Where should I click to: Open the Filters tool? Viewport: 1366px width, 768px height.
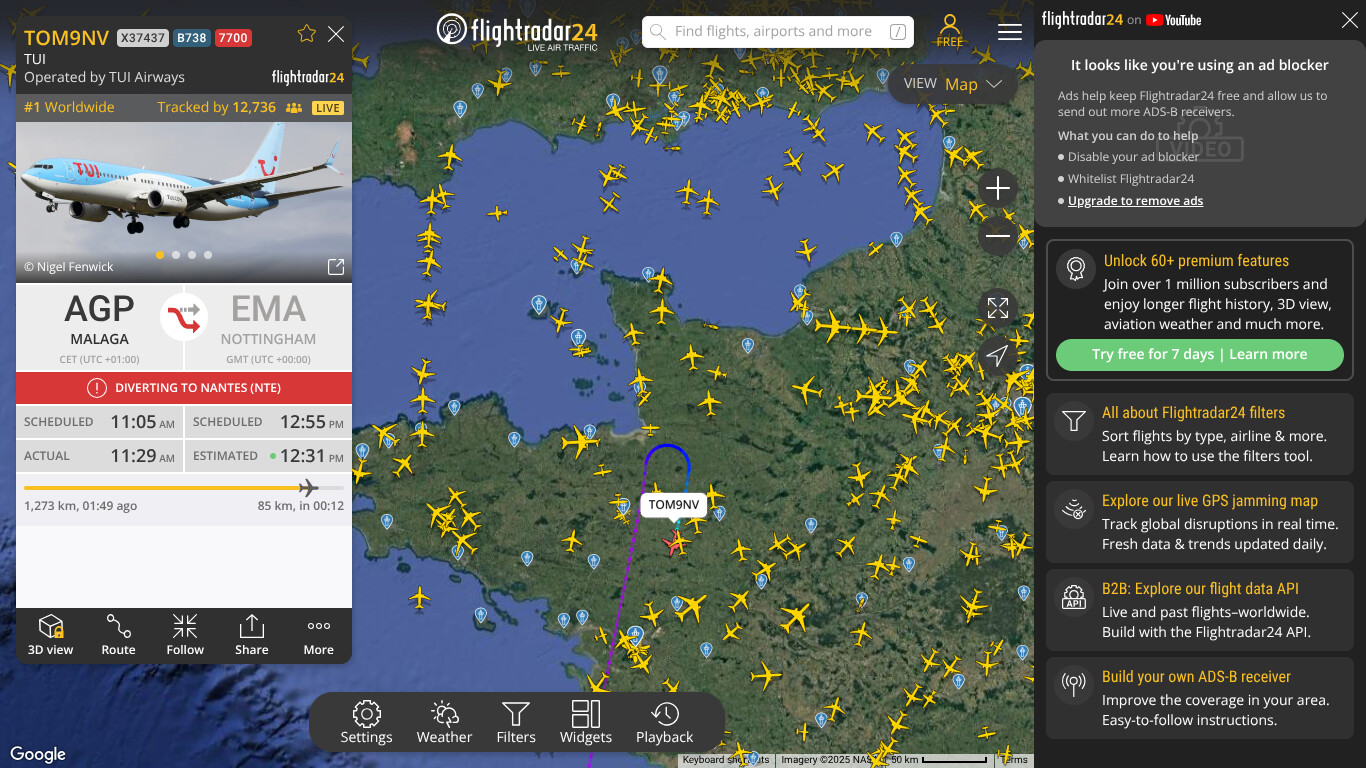pyautogui.click(x=516, y=722)
